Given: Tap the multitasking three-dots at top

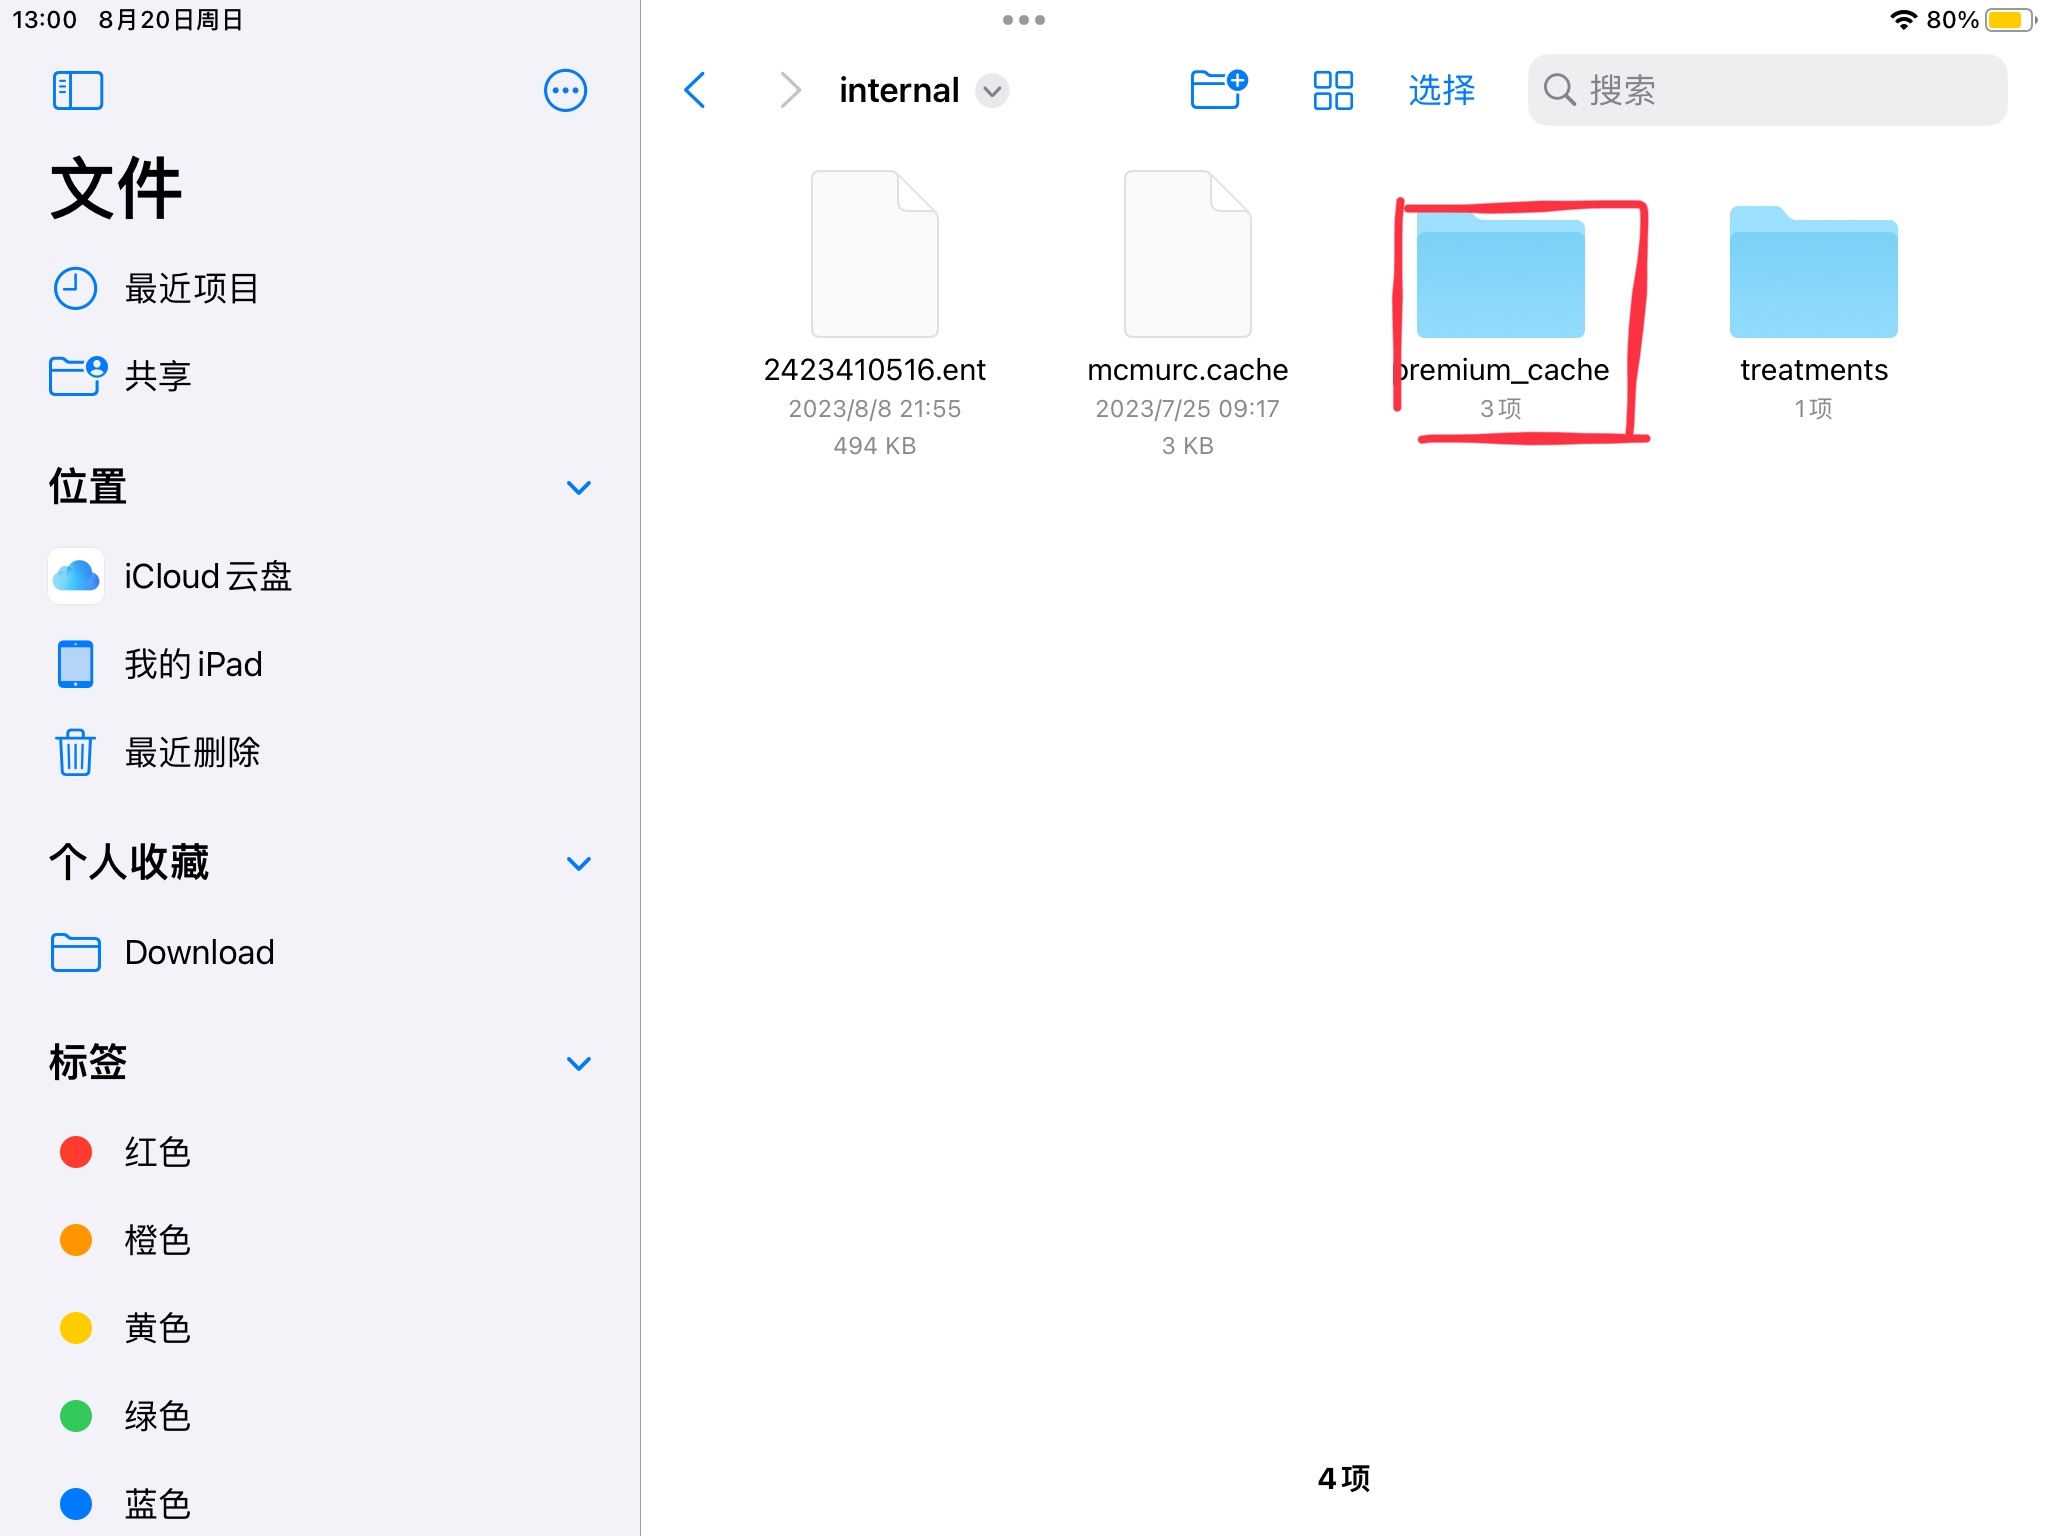Looking at the screenshot, I should [1024, 20].
